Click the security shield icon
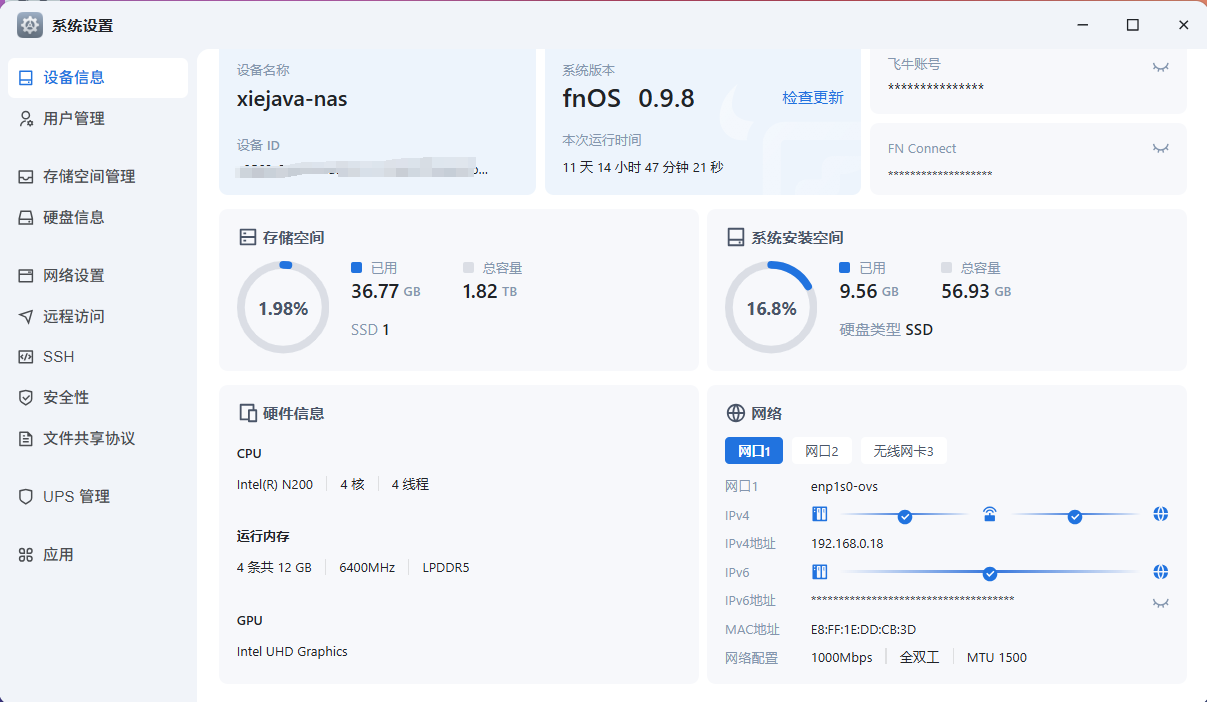1207x702 pixels. pos(26,398)
